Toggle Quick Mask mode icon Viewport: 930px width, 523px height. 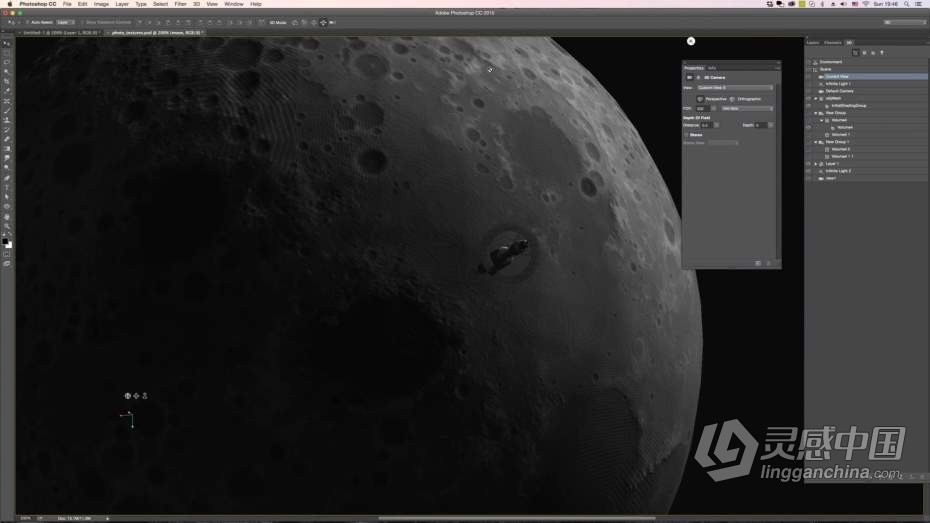7,254
